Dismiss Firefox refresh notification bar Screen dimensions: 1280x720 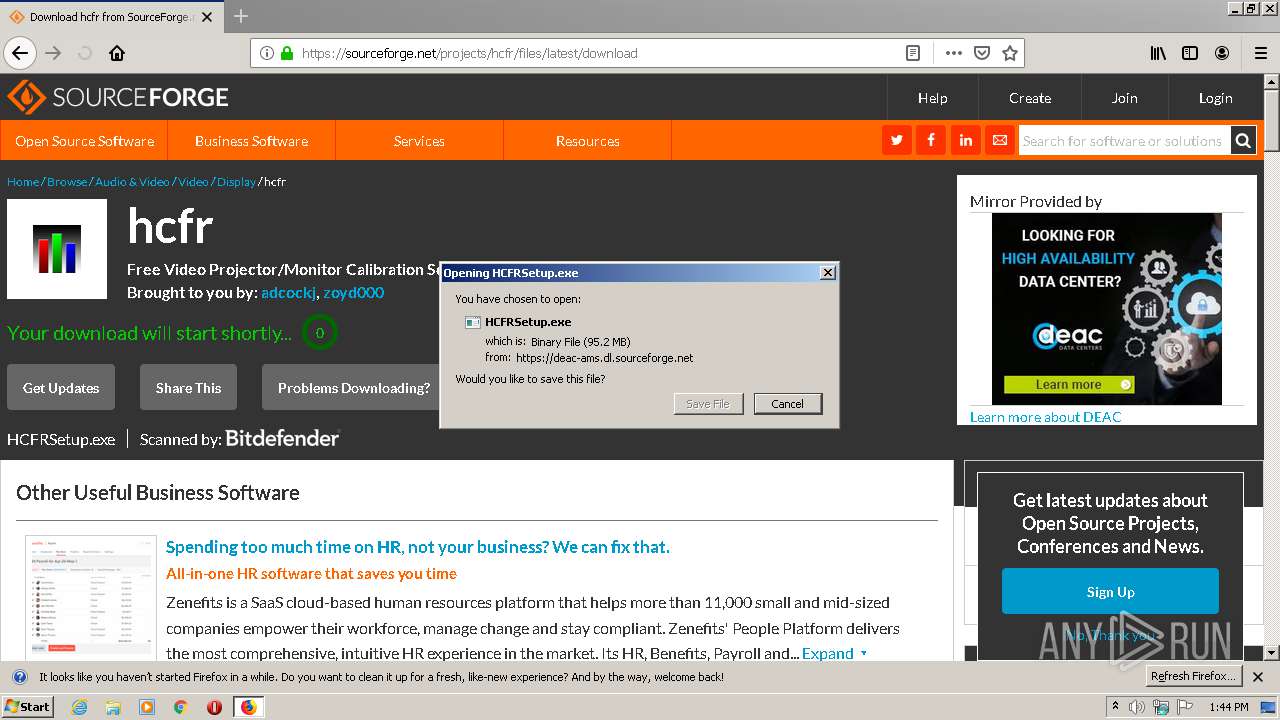click(x=1259, y=677)
